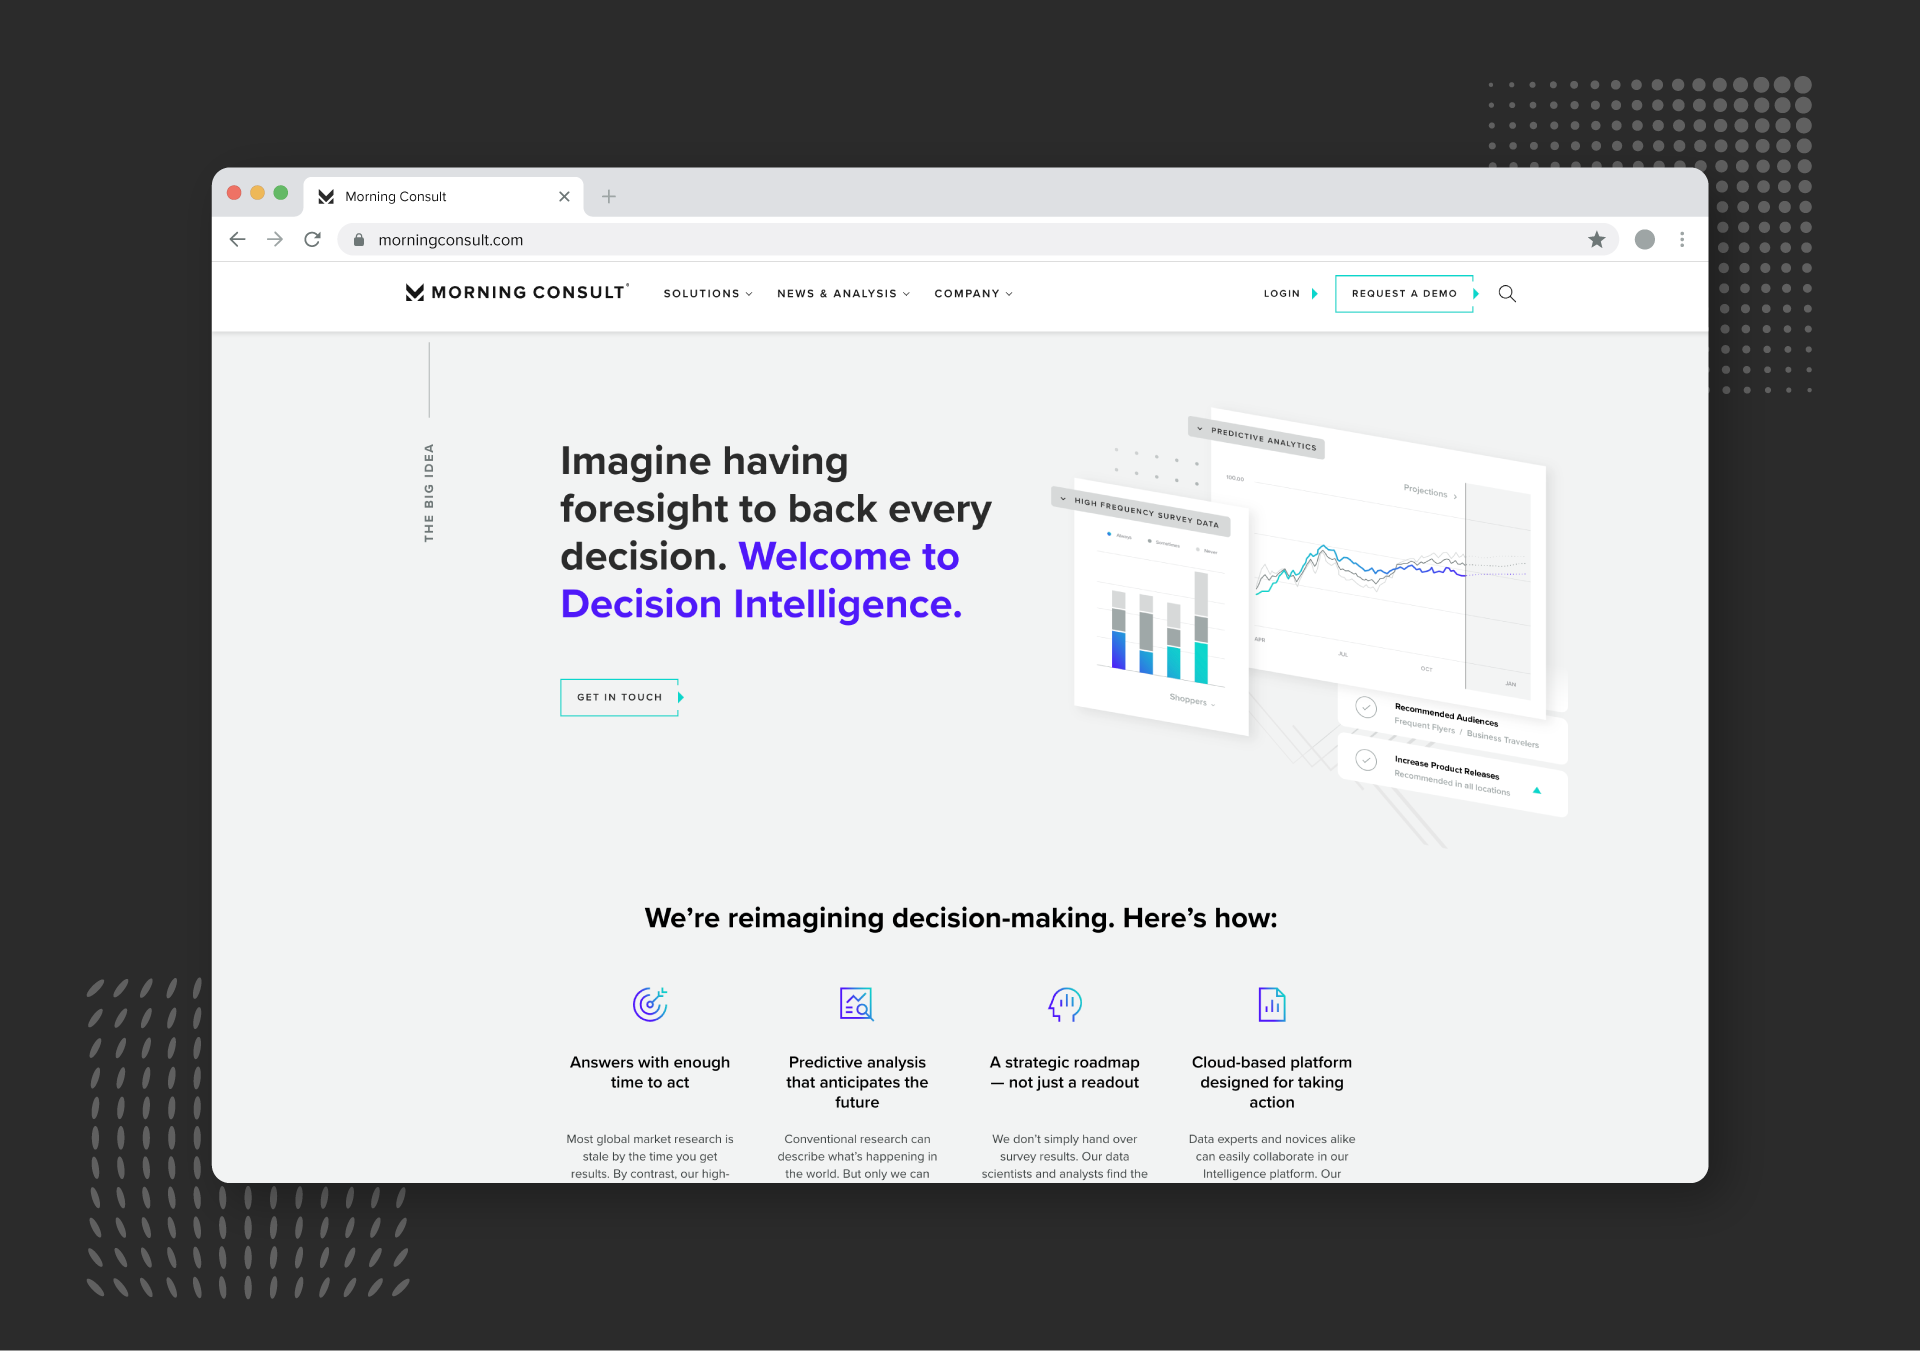Click the Get in Touch button

620,698
